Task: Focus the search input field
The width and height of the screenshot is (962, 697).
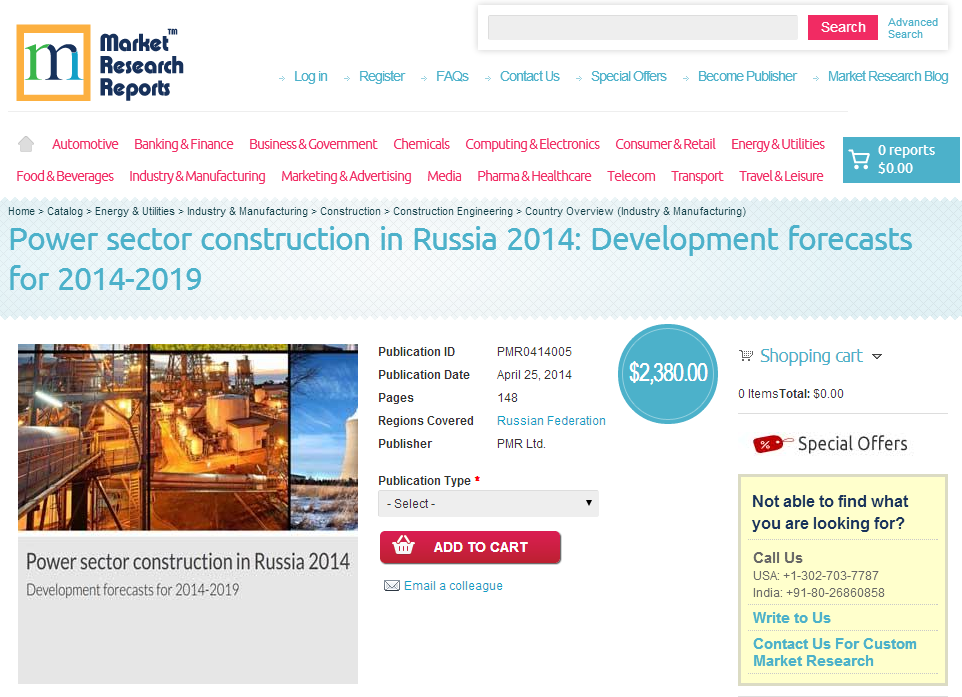Action: [x=642, y=28]
